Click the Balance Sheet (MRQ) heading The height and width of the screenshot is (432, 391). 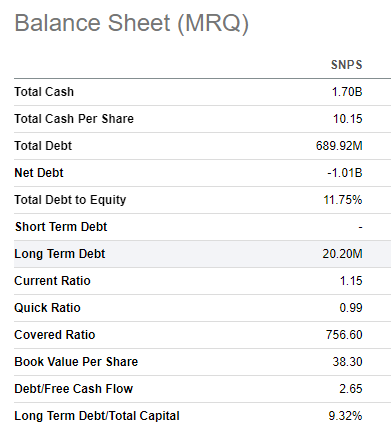click(x=132, y=23)
